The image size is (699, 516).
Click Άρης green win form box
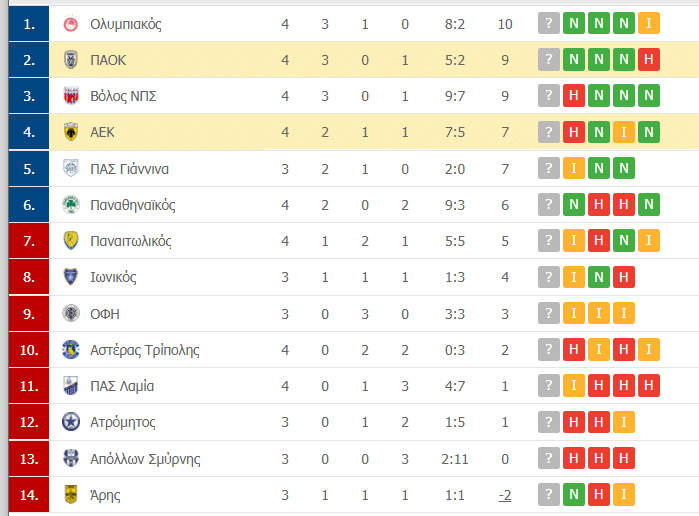tap(574, 494)
